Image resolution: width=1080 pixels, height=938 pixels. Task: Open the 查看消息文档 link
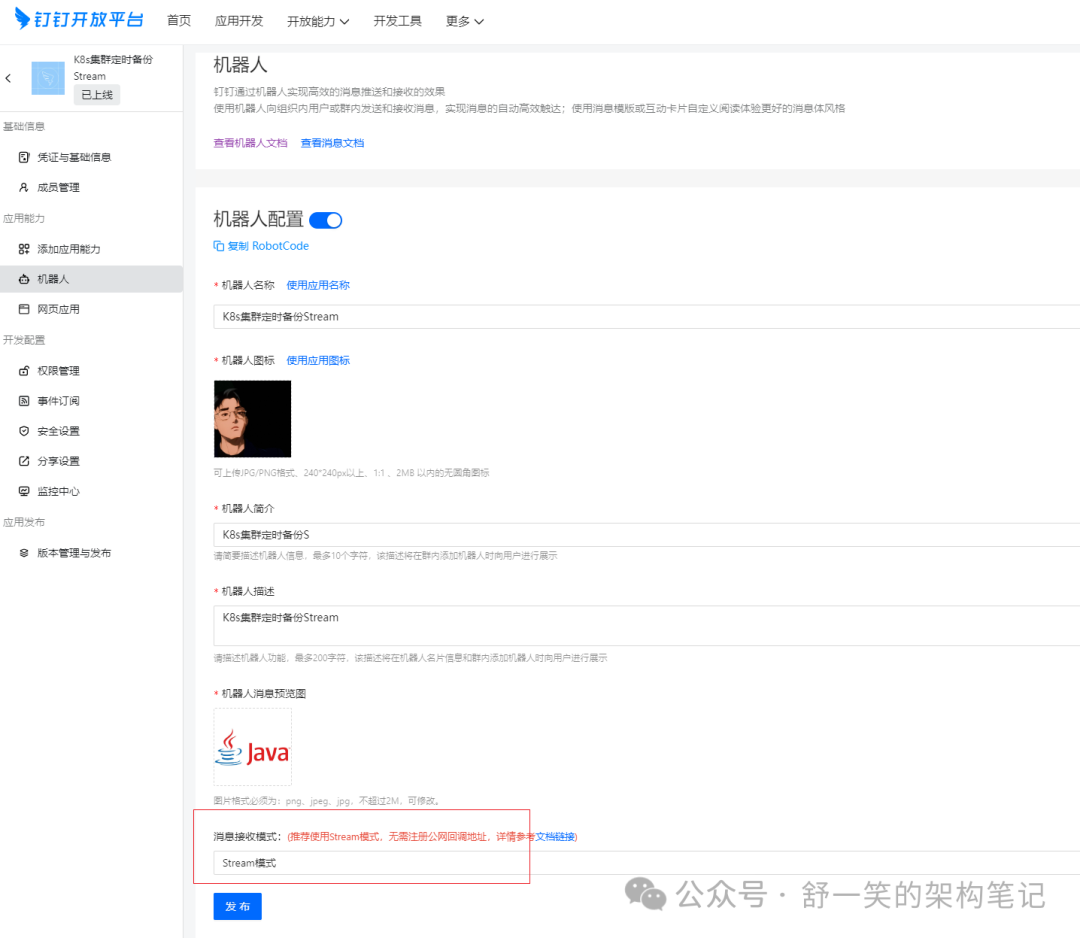[x=332, y=143]
